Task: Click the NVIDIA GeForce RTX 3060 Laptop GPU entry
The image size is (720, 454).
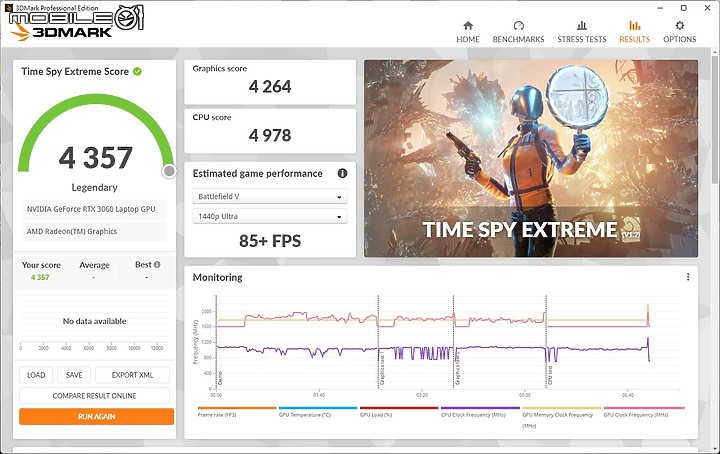Action: (x=94, y=209)
